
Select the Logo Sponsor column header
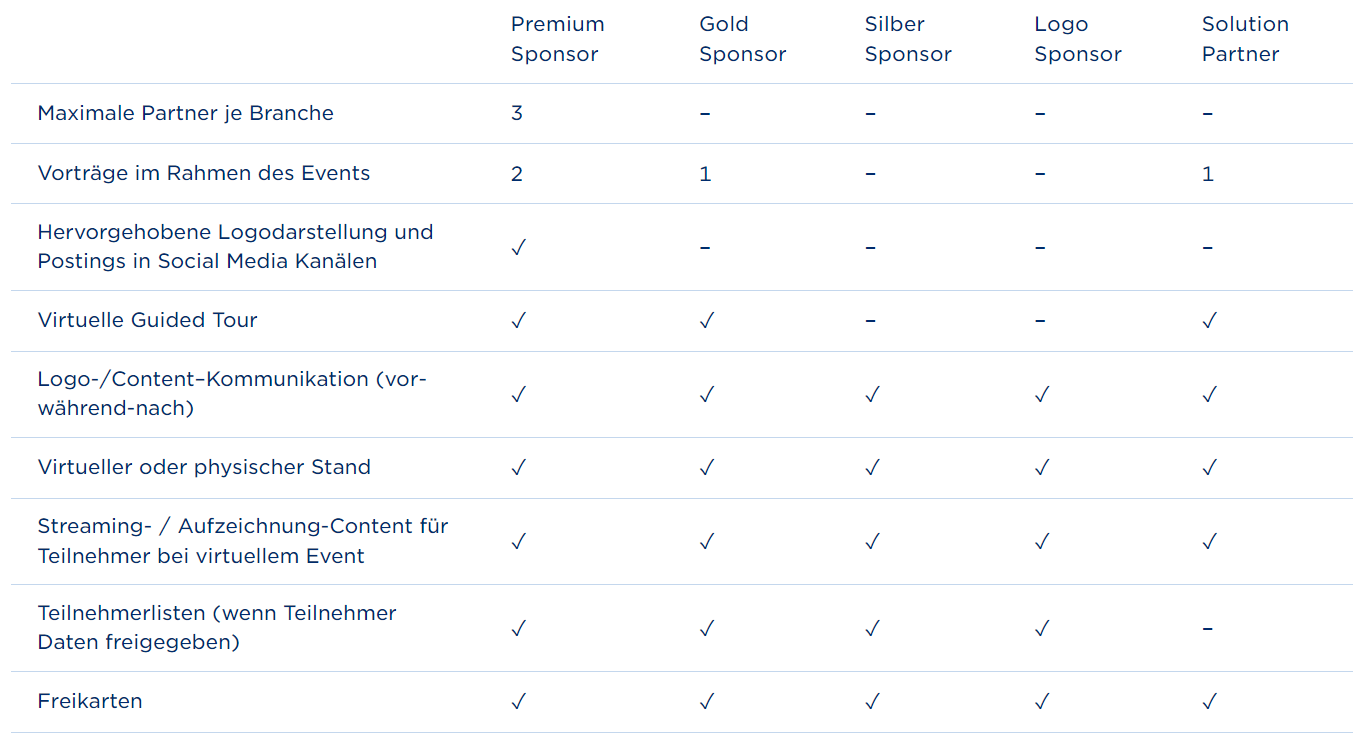click(1078, 39)
